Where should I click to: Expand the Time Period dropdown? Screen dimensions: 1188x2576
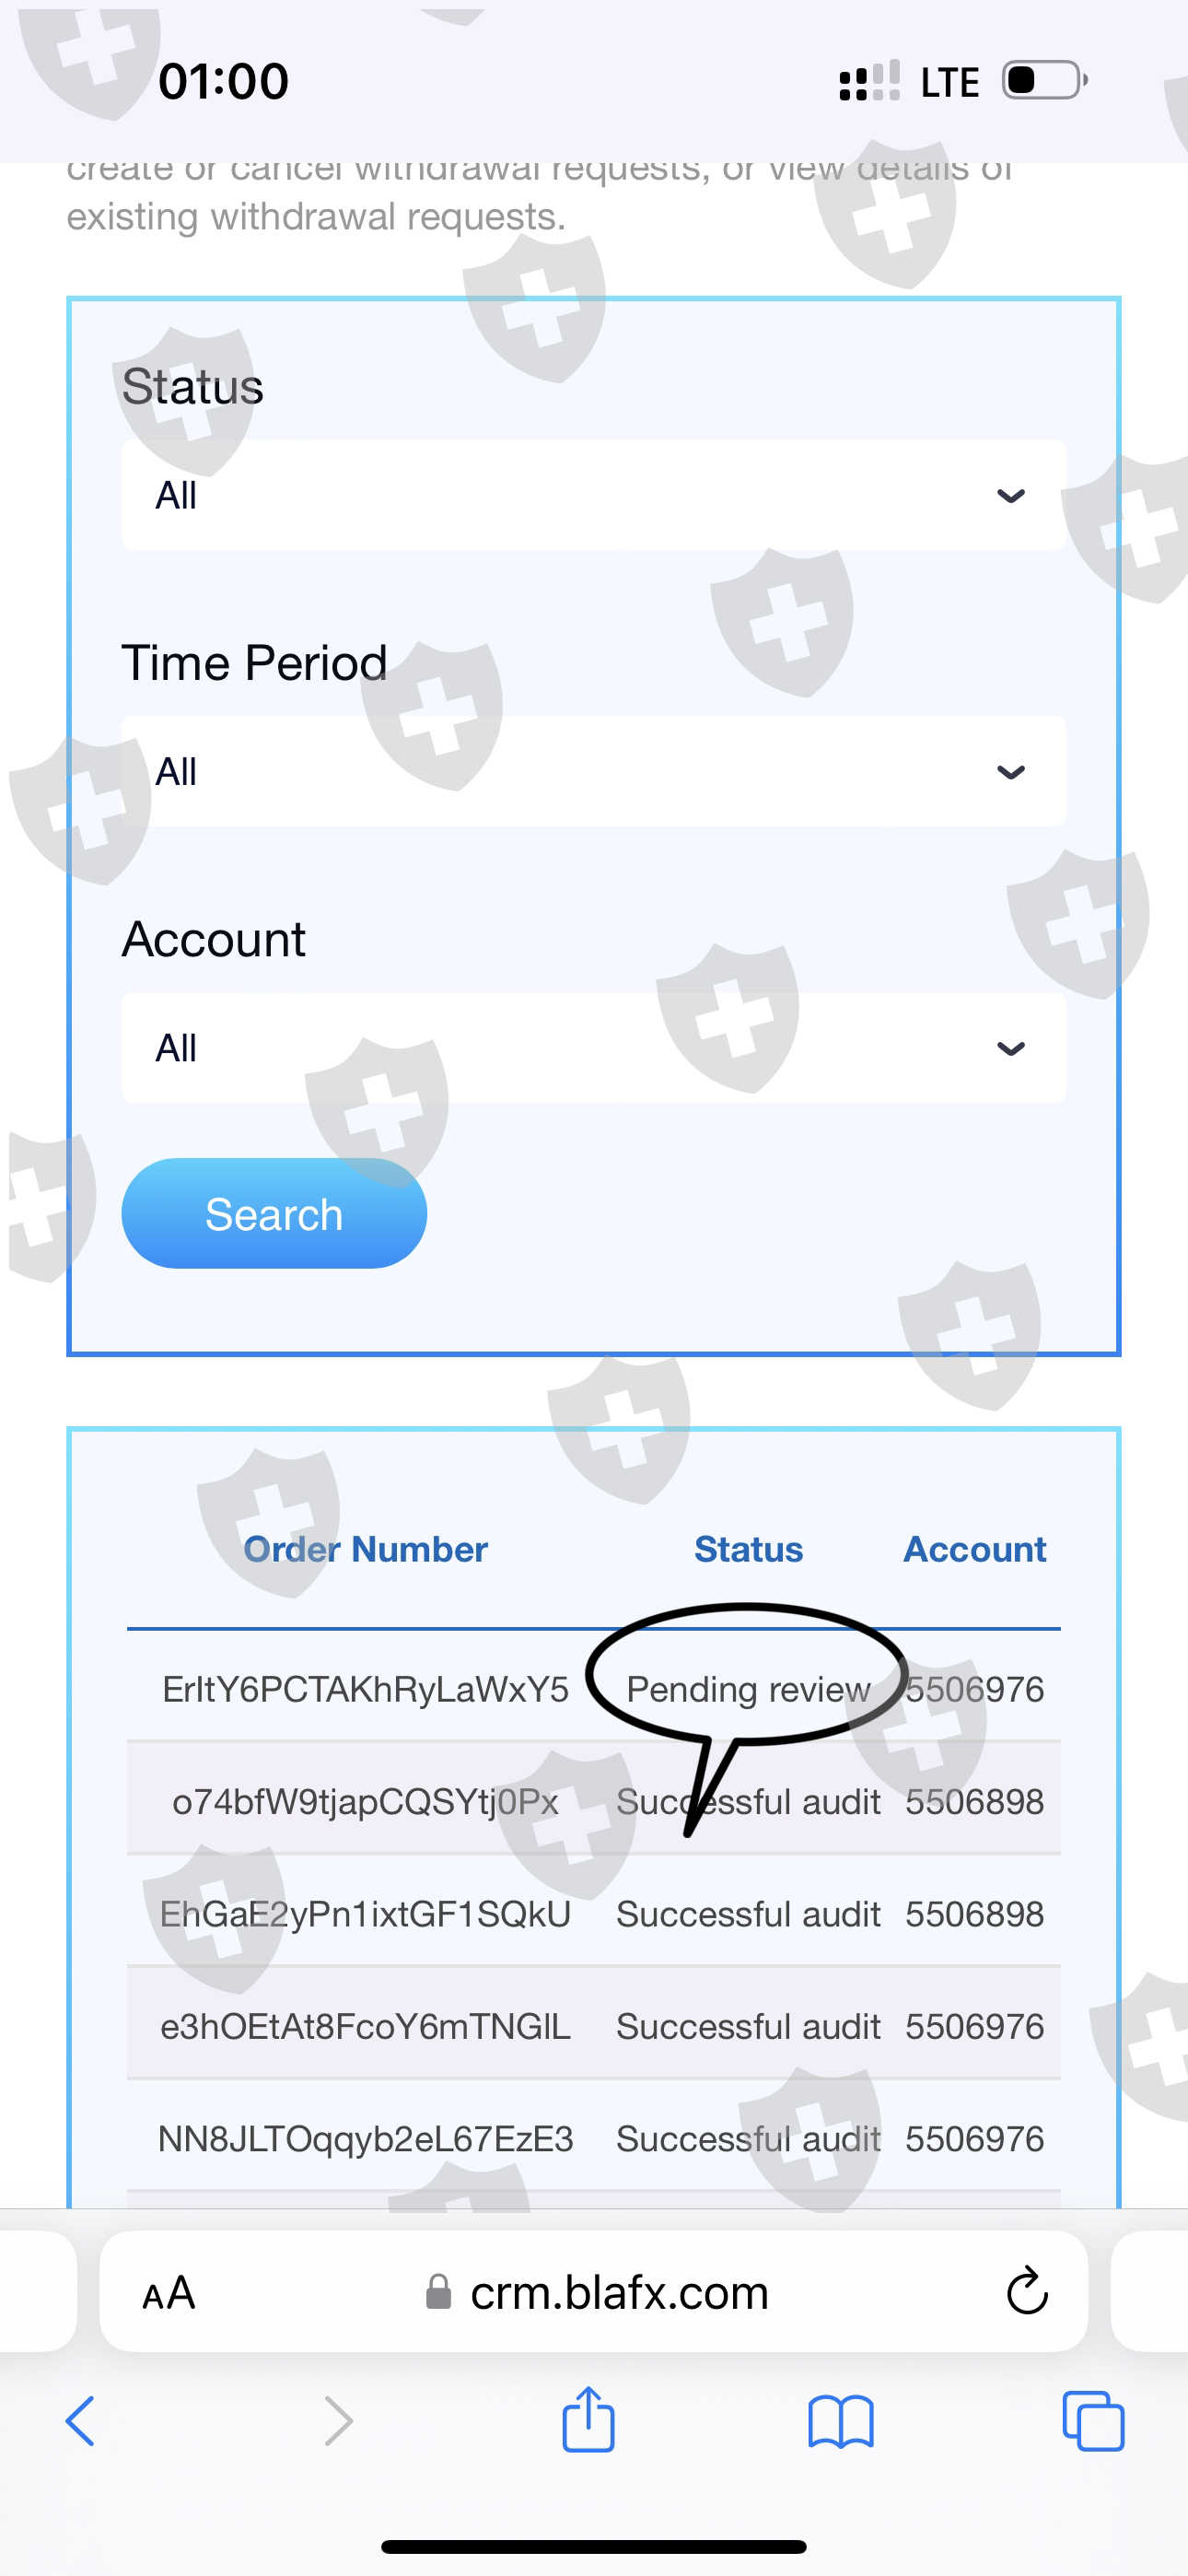(593, 771)
